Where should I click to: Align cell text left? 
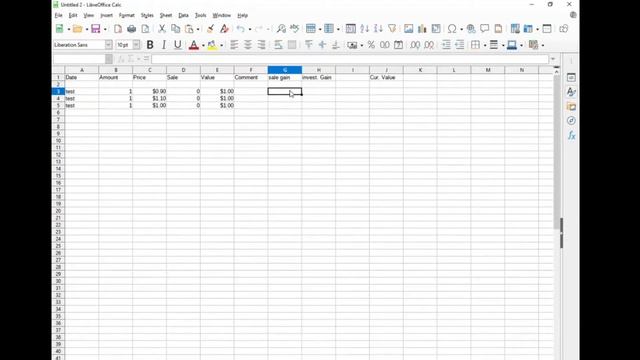click(x=234, y=45)
